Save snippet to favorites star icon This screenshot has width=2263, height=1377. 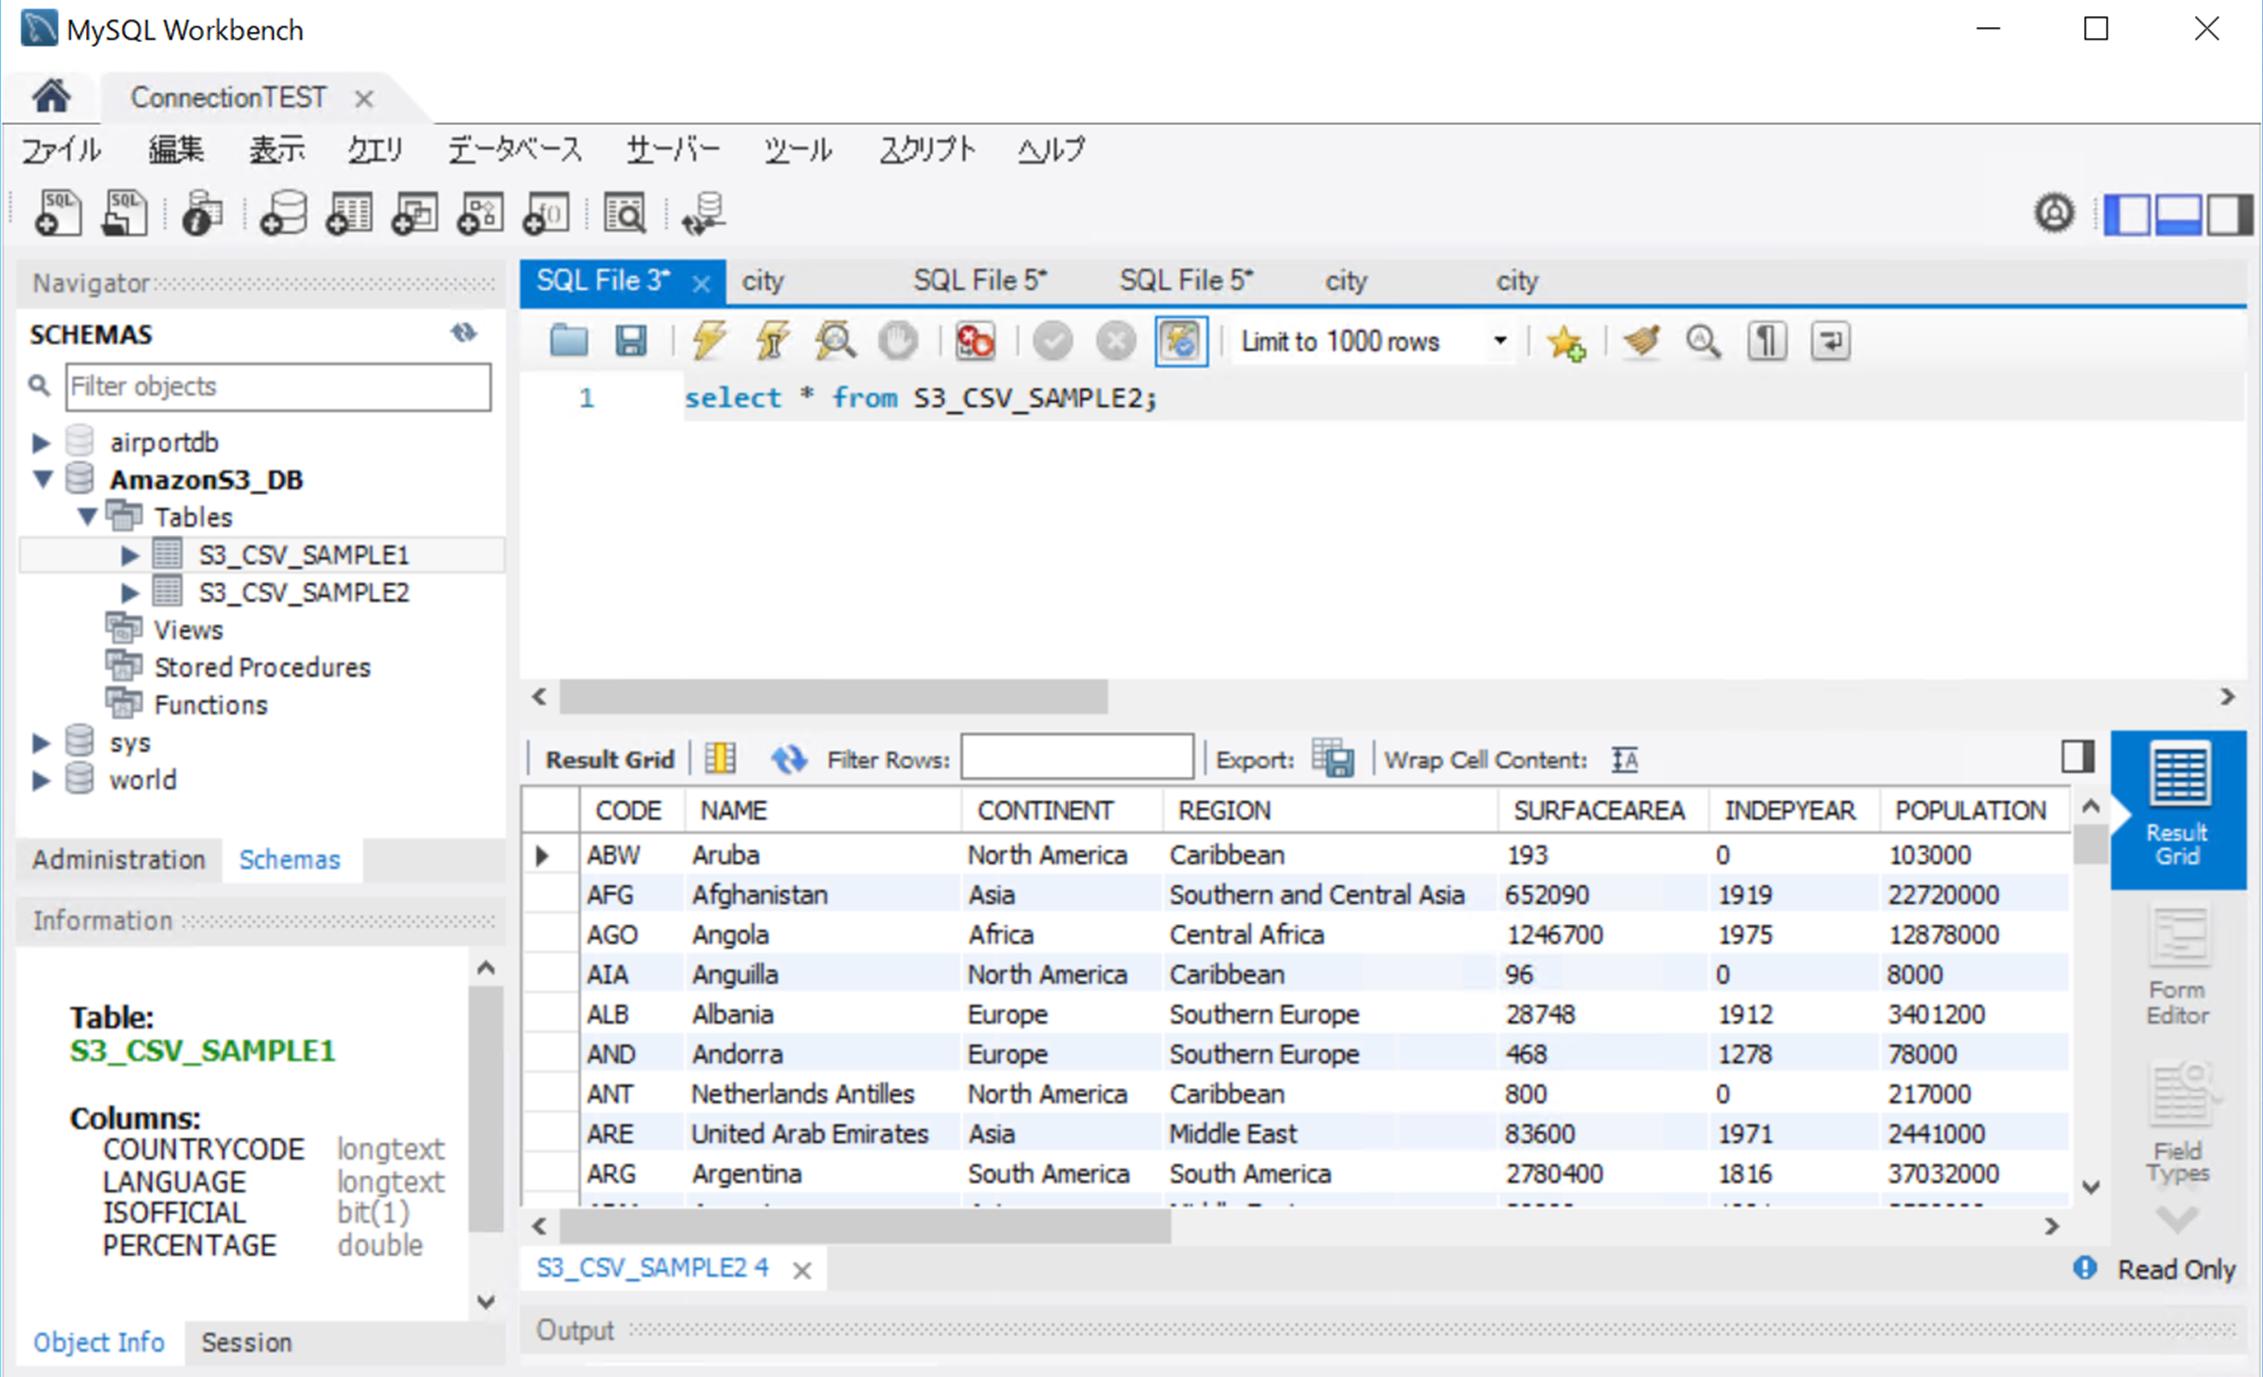[x=1565, y=342]
